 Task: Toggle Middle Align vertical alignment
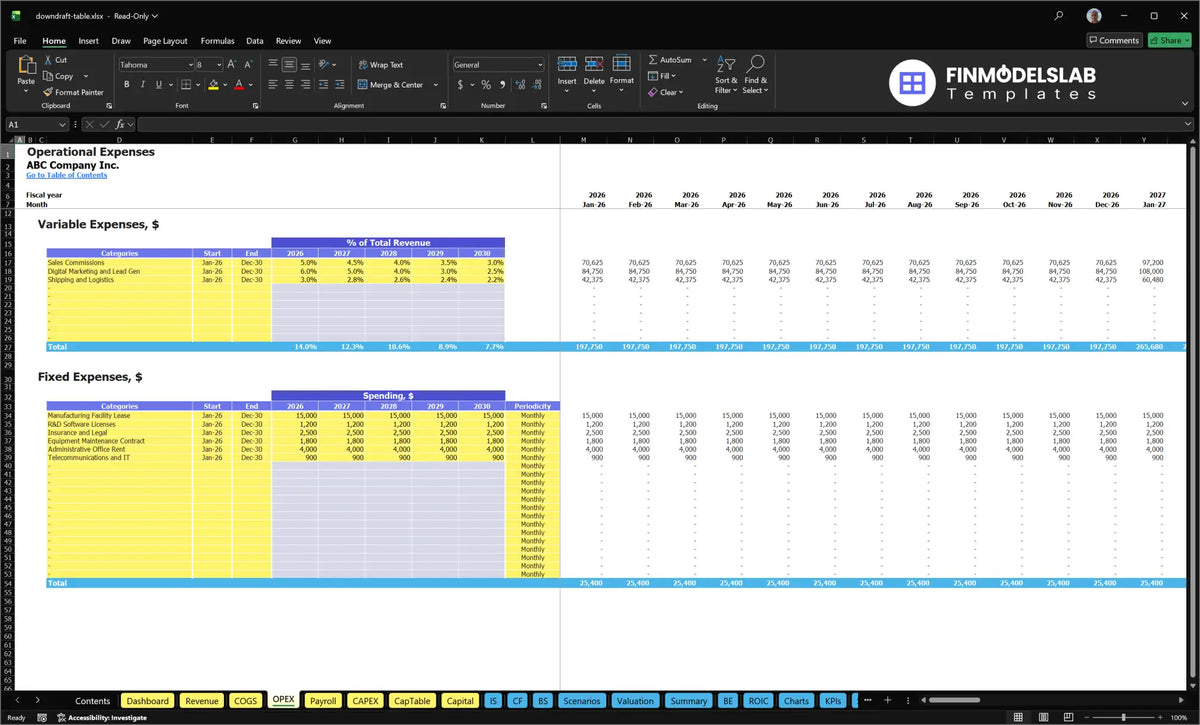click(289, 64)
